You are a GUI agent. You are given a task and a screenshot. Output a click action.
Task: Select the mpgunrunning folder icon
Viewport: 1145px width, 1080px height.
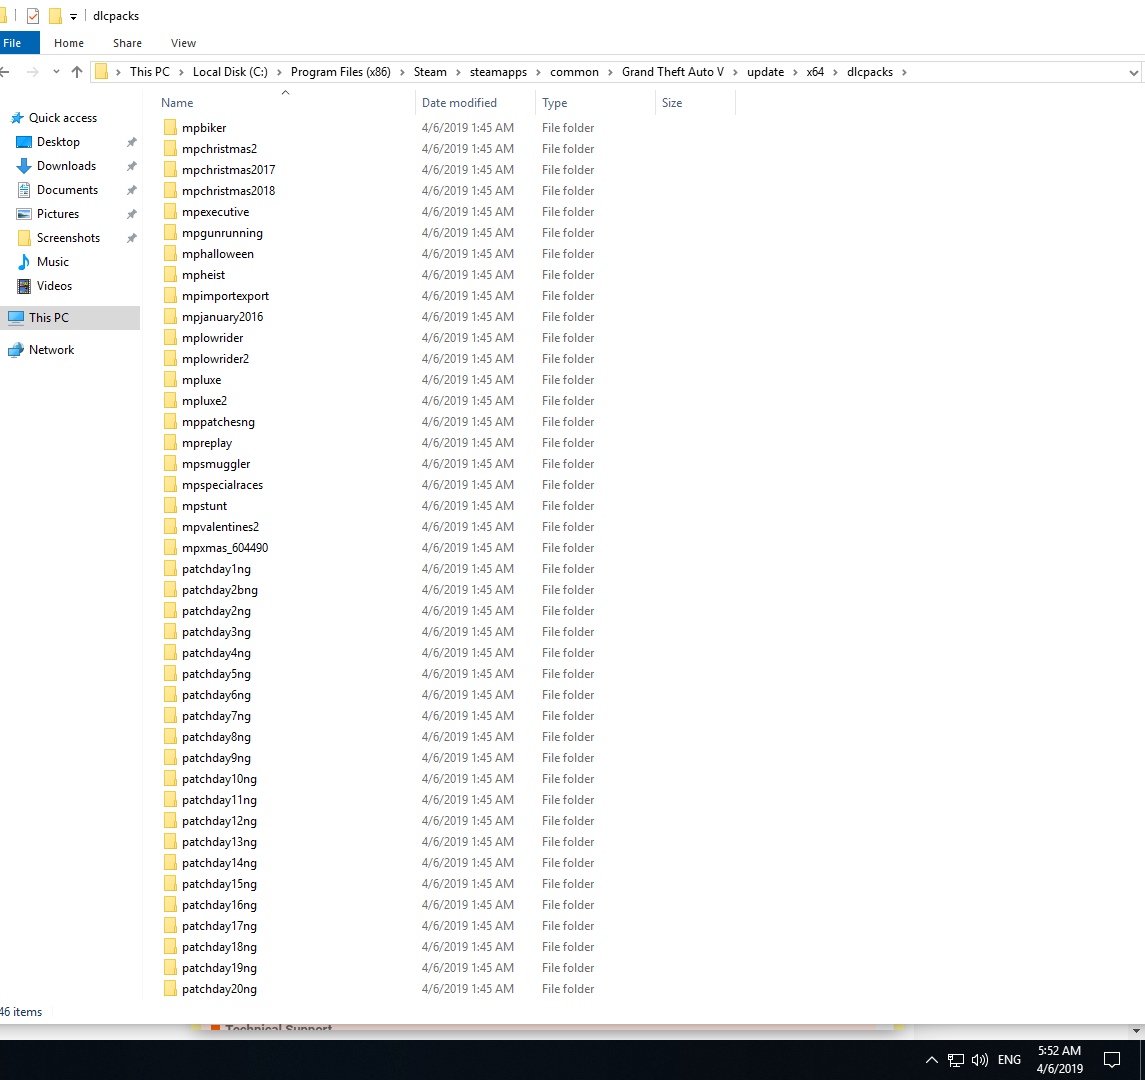click(170, 232)
